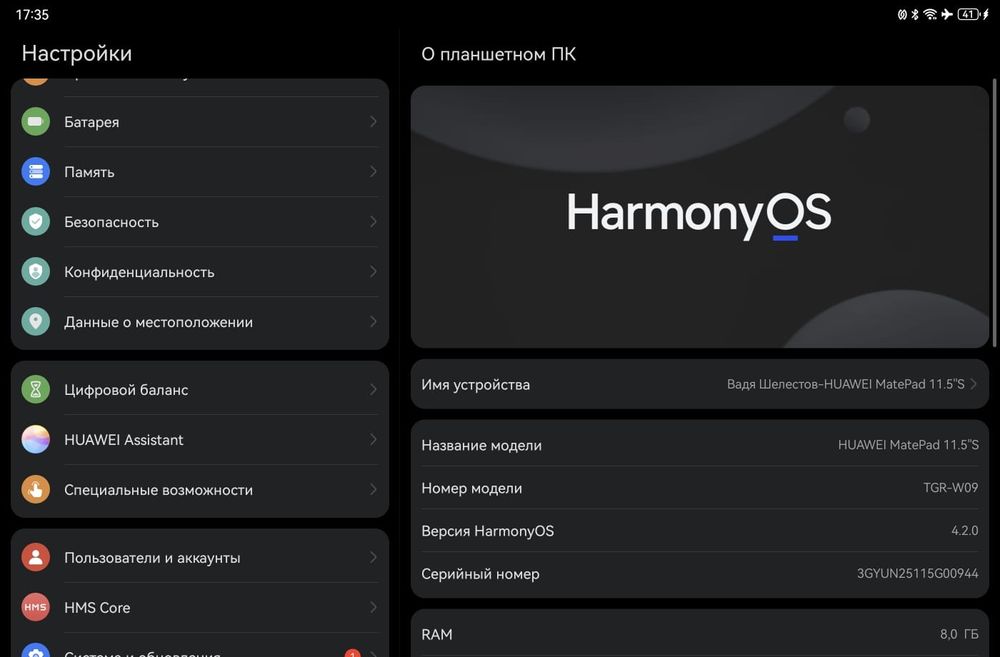The height and width of the screenshot is (657, 1000).
Task: Select Безопасность in settings list
Action: [x=200, y=221]
